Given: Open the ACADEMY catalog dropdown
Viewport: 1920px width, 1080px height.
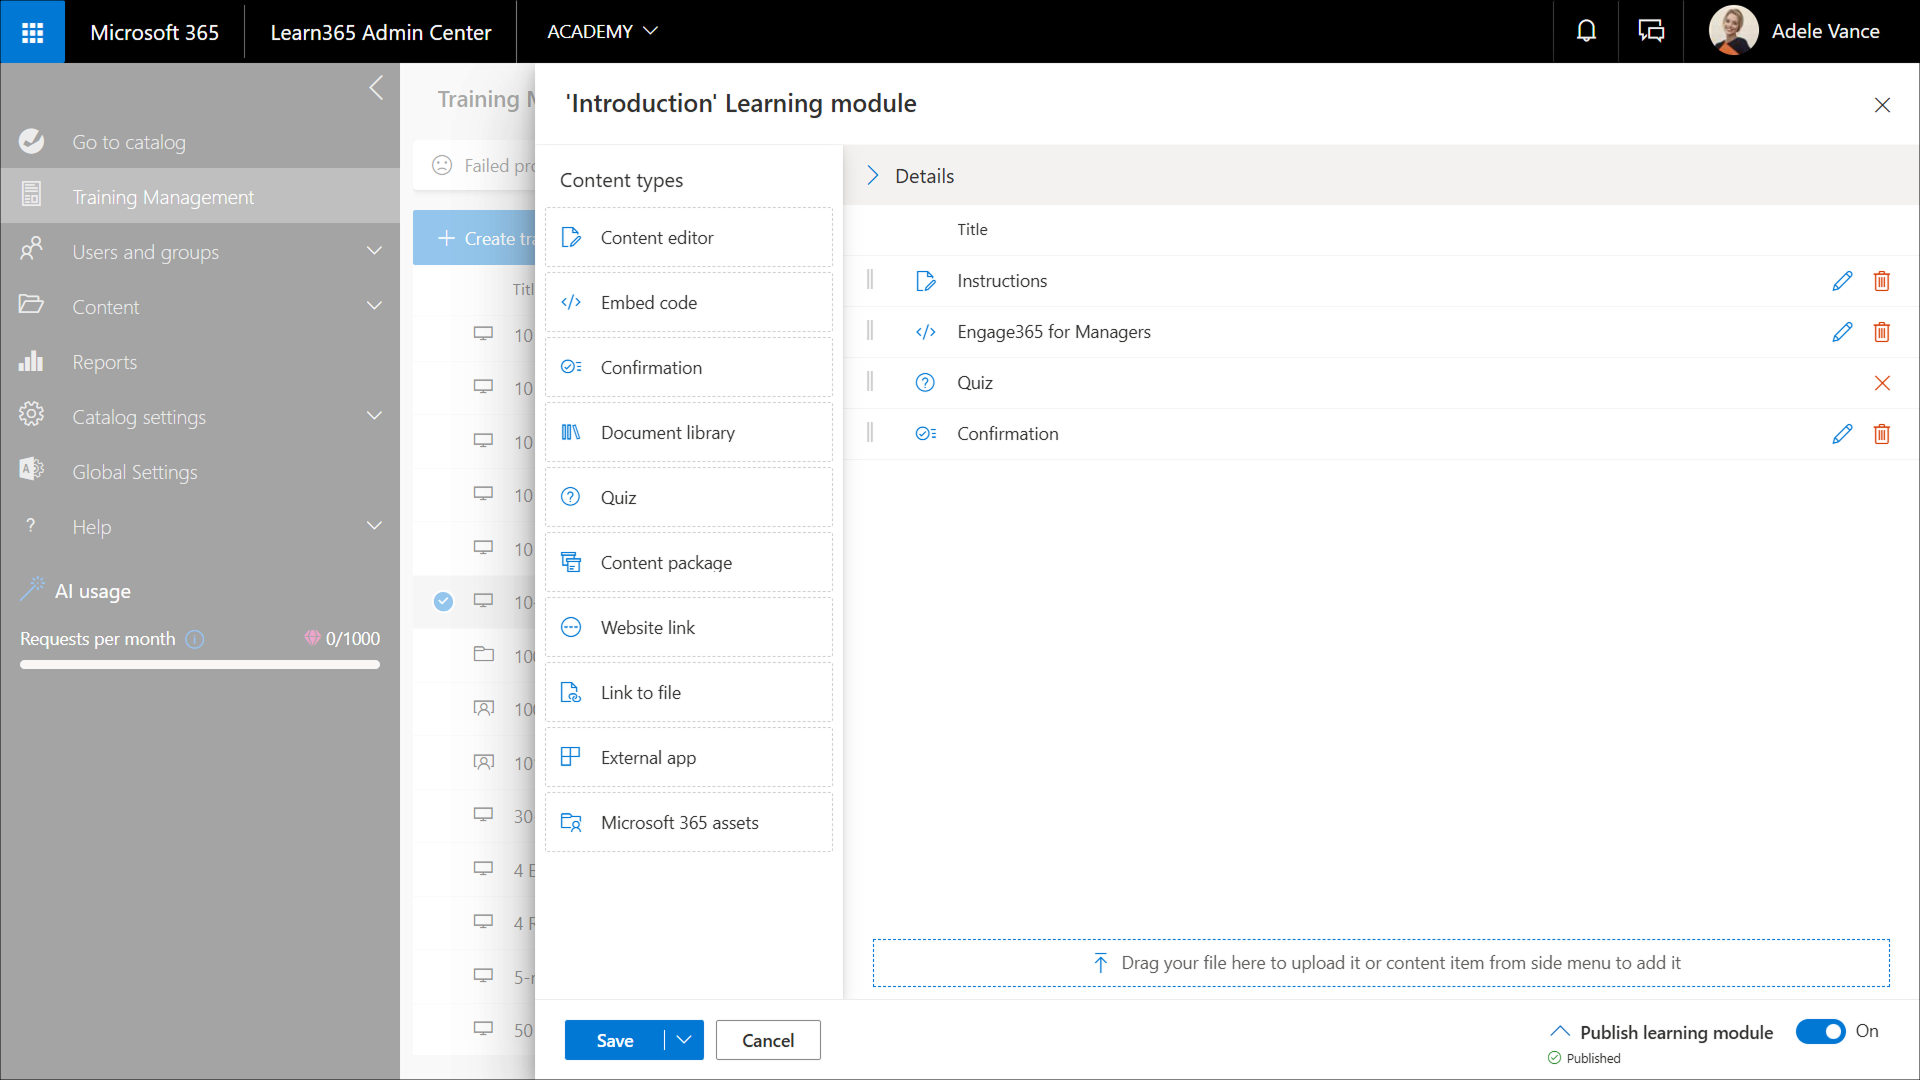Looking at the screenshot, I should point(601,31).
